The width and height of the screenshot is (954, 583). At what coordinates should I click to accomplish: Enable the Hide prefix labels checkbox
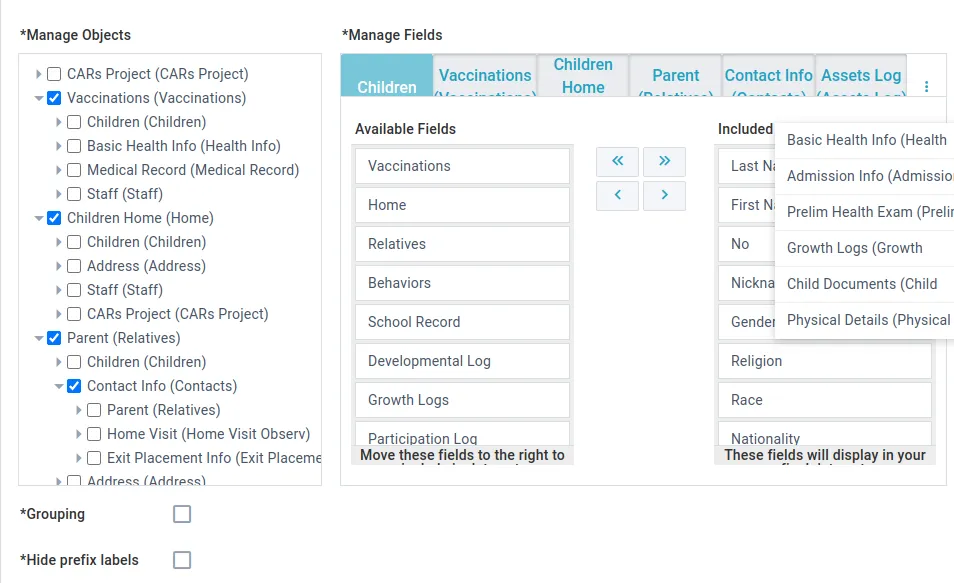tap(182, 560)
